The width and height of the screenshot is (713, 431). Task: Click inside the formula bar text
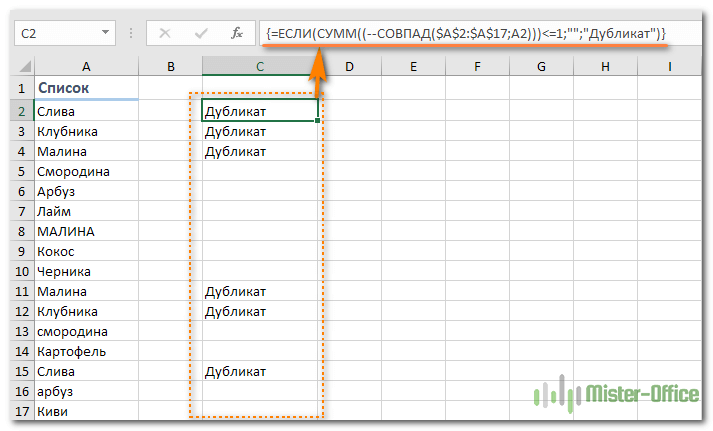(x=466, y=33)
